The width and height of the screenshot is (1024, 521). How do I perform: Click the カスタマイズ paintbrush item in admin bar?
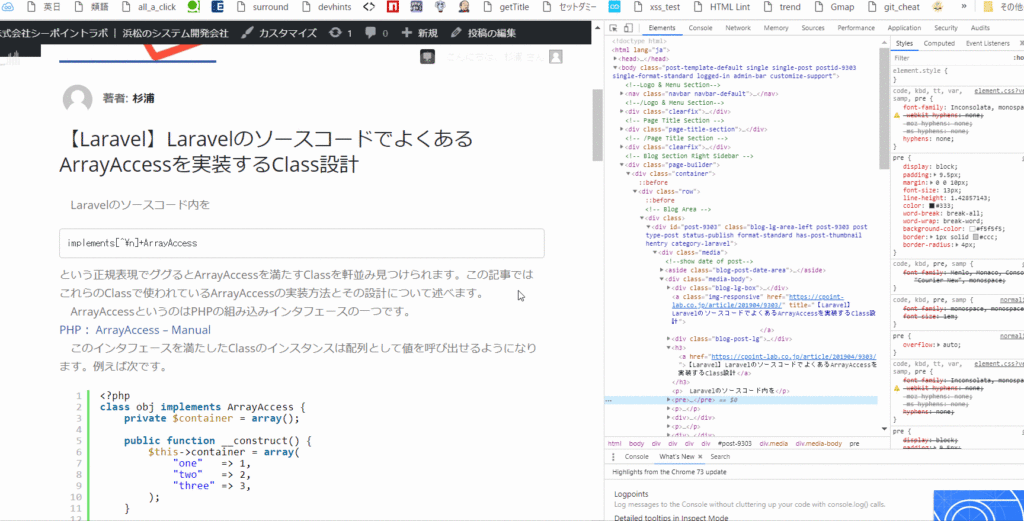281,33
